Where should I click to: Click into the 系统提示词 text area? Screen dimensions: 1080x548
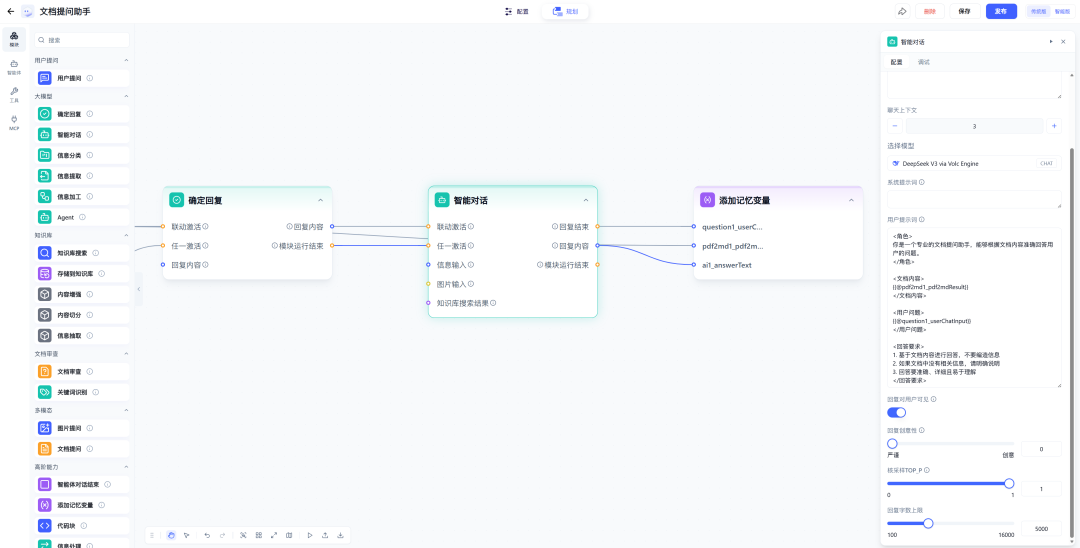coord(974,200)
